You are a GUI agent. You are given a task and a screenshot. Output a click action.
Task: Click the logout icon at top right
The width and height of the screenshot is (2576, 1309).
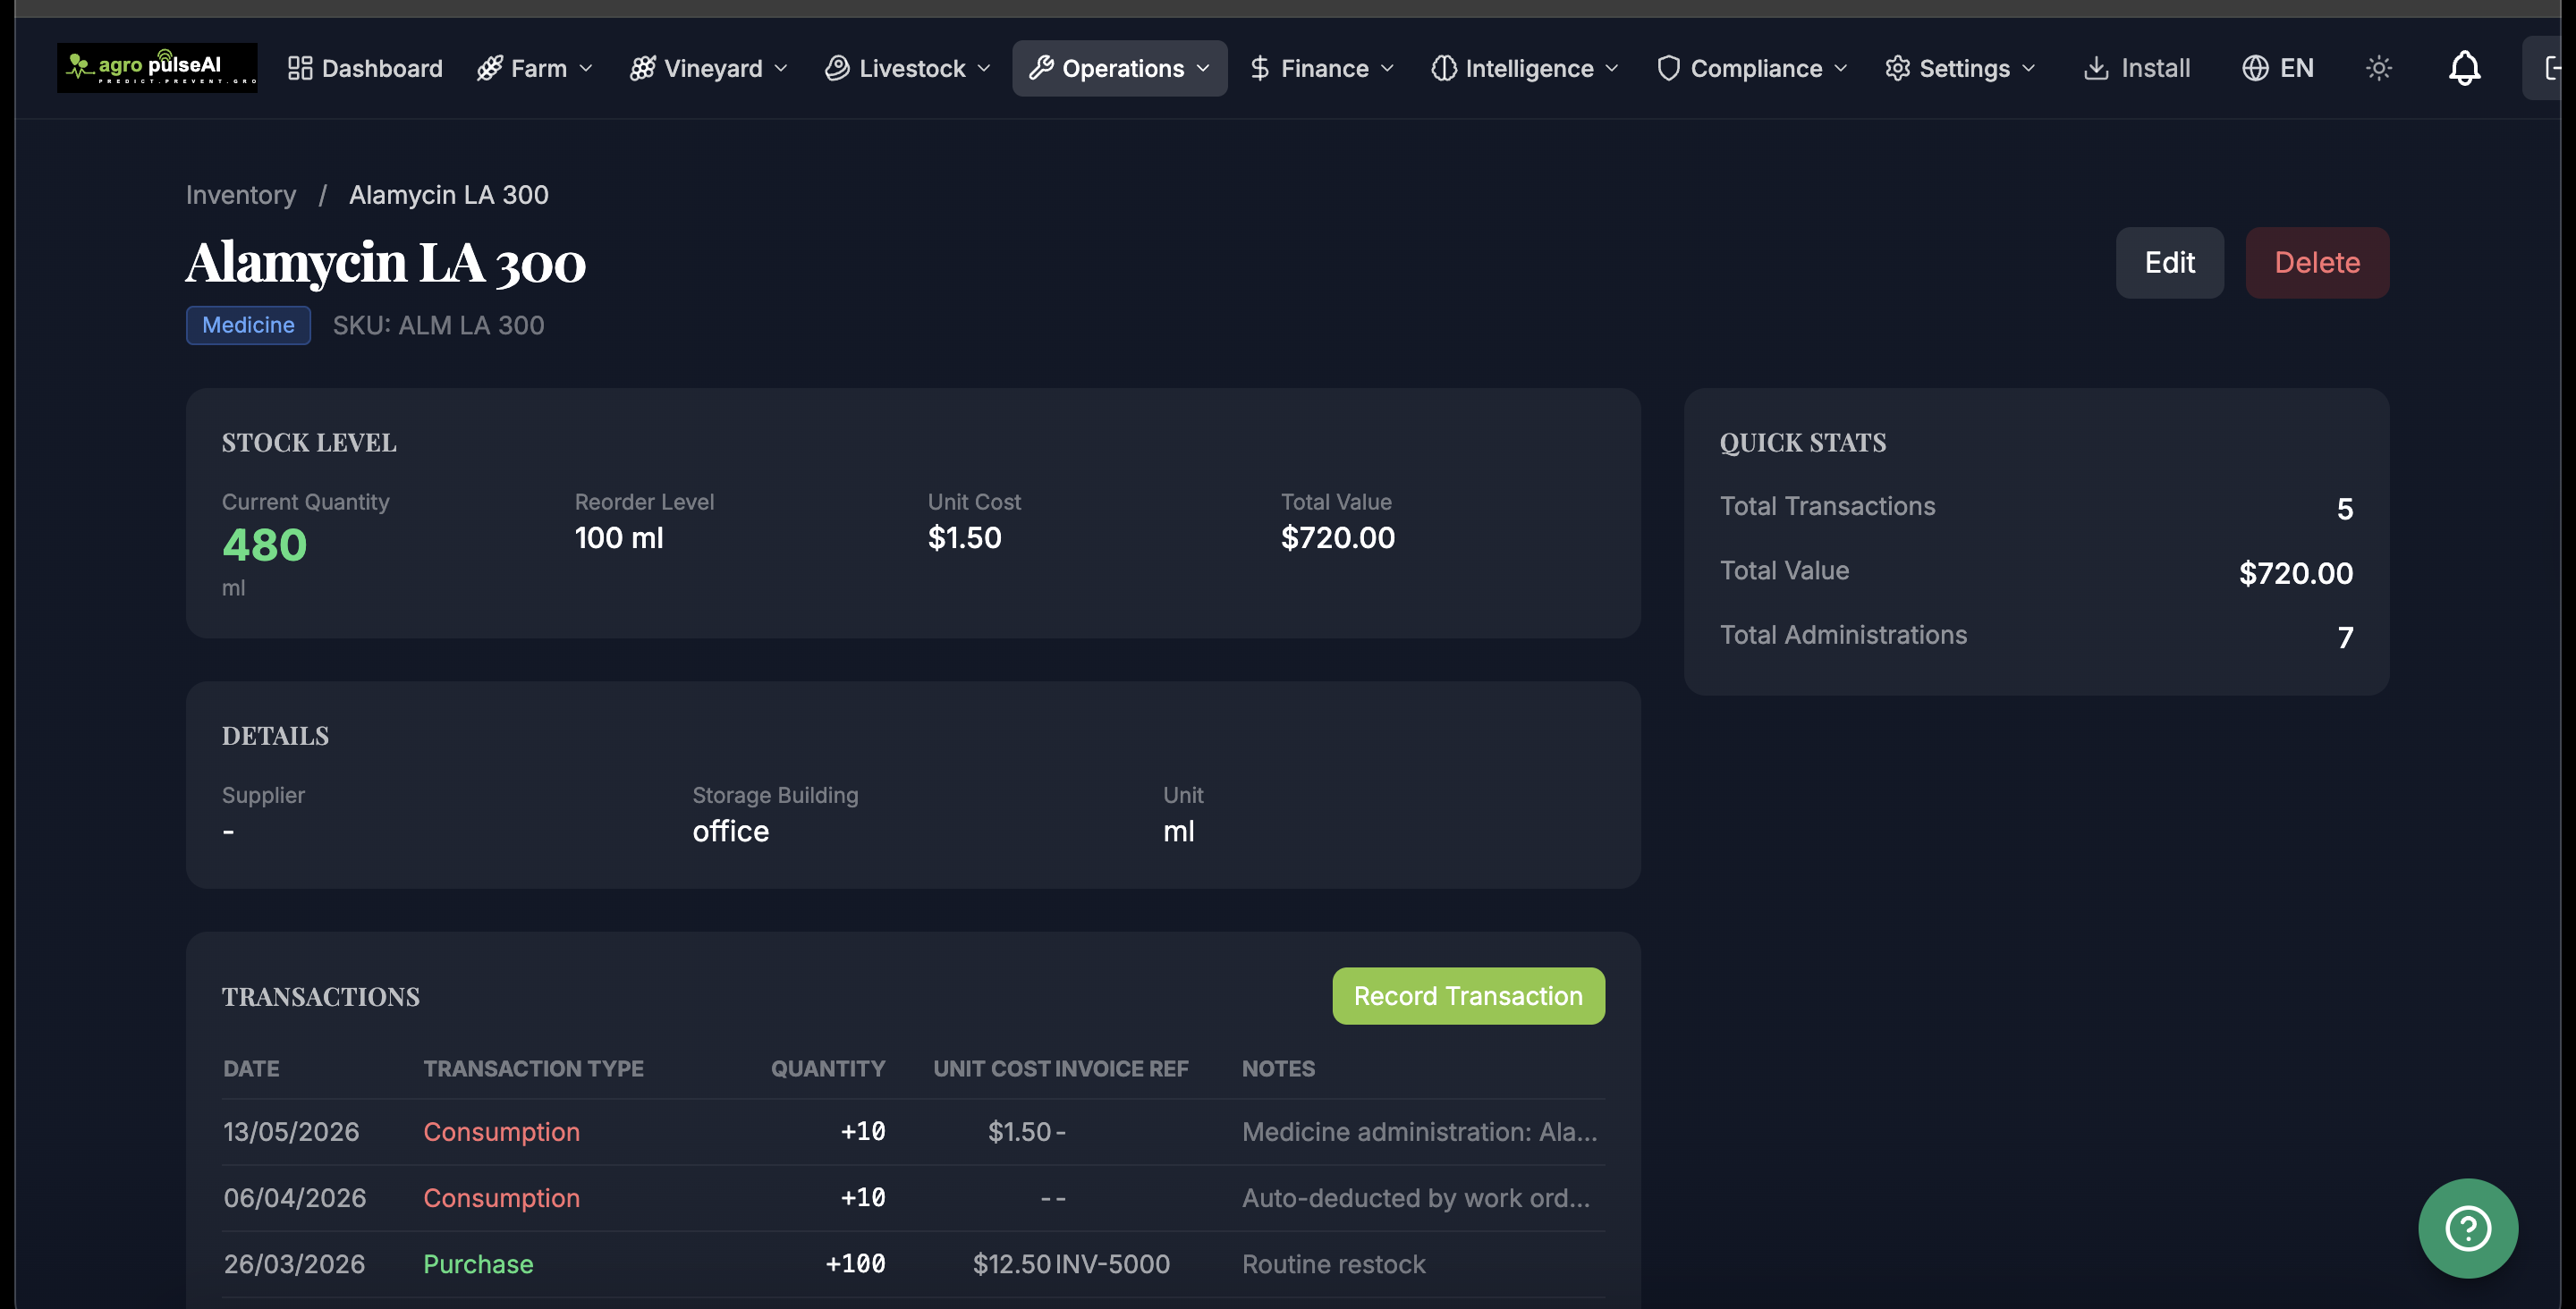point(2552,68)
